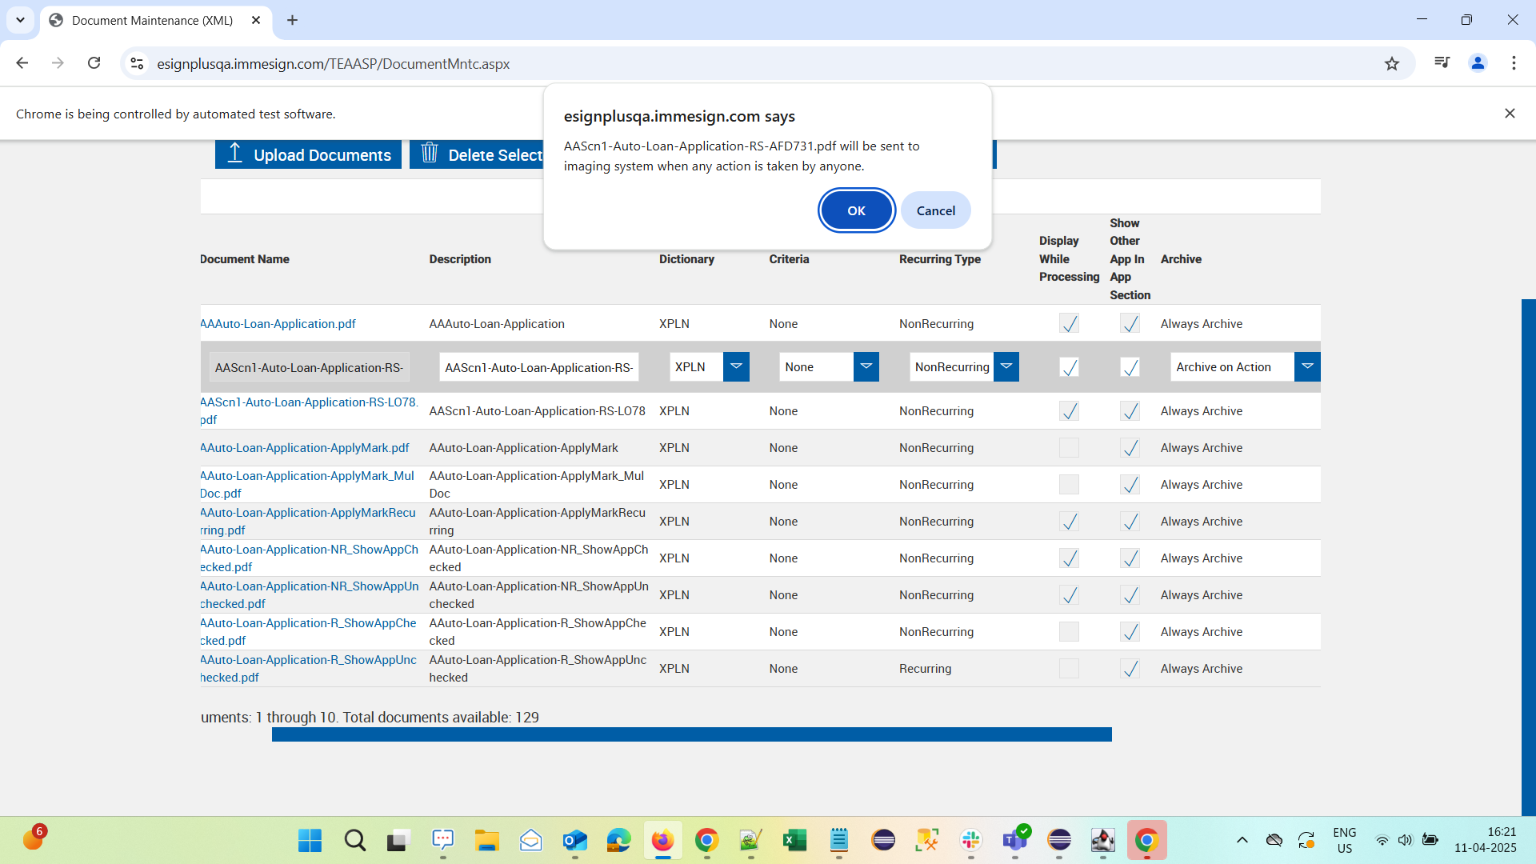The height and width of the screenshot is (864, 1536).
Task: Toggle Show Other App for AAAuto-Loan-Application row
Action: tap(1130, 324)
